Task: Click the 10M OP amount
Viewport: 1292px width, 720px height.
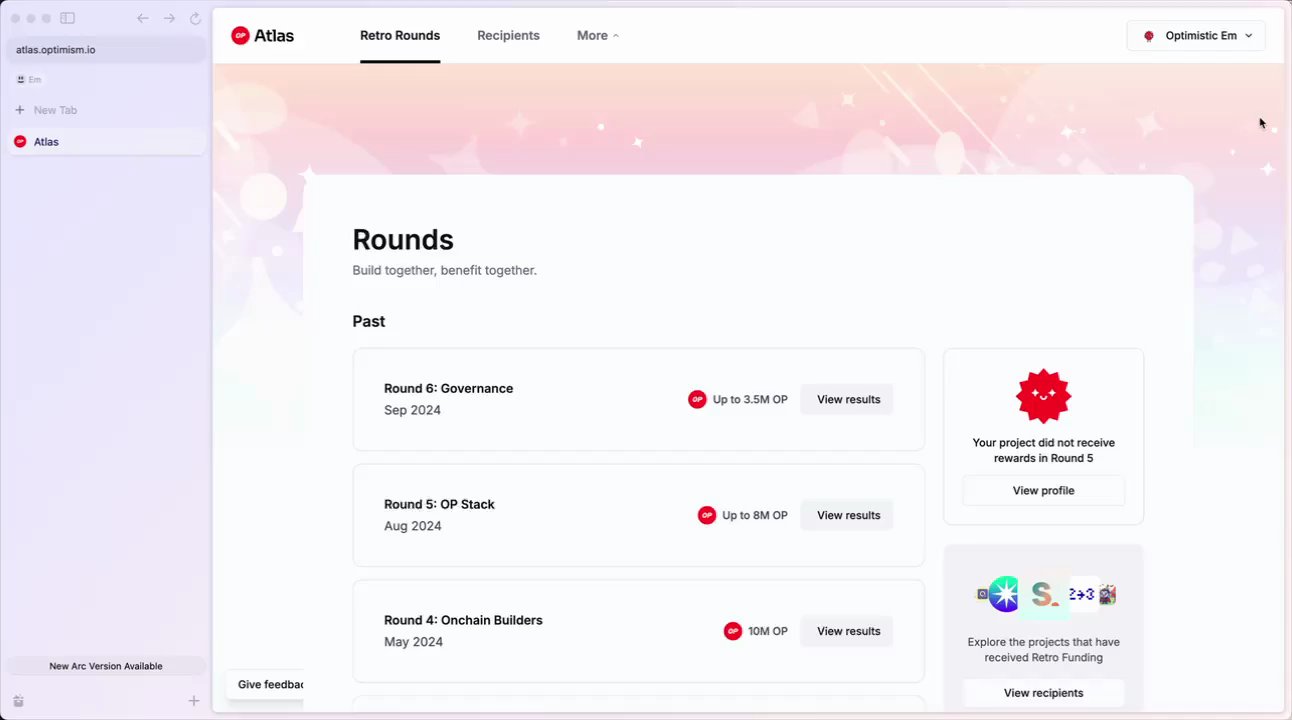Action: point(768,631)
